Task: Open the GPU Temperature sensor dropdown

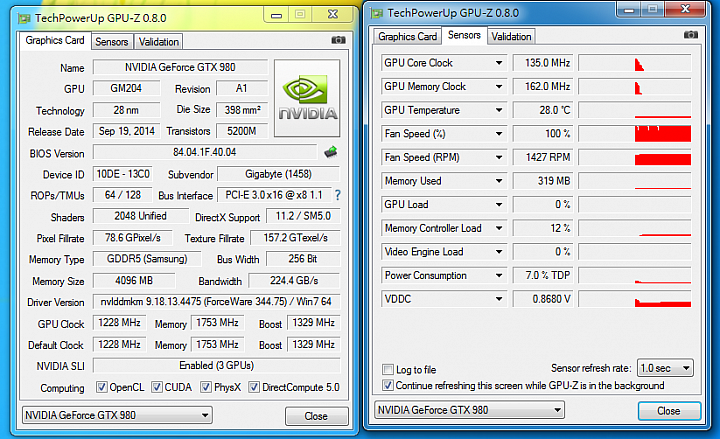Action: [x=499, y=110]
